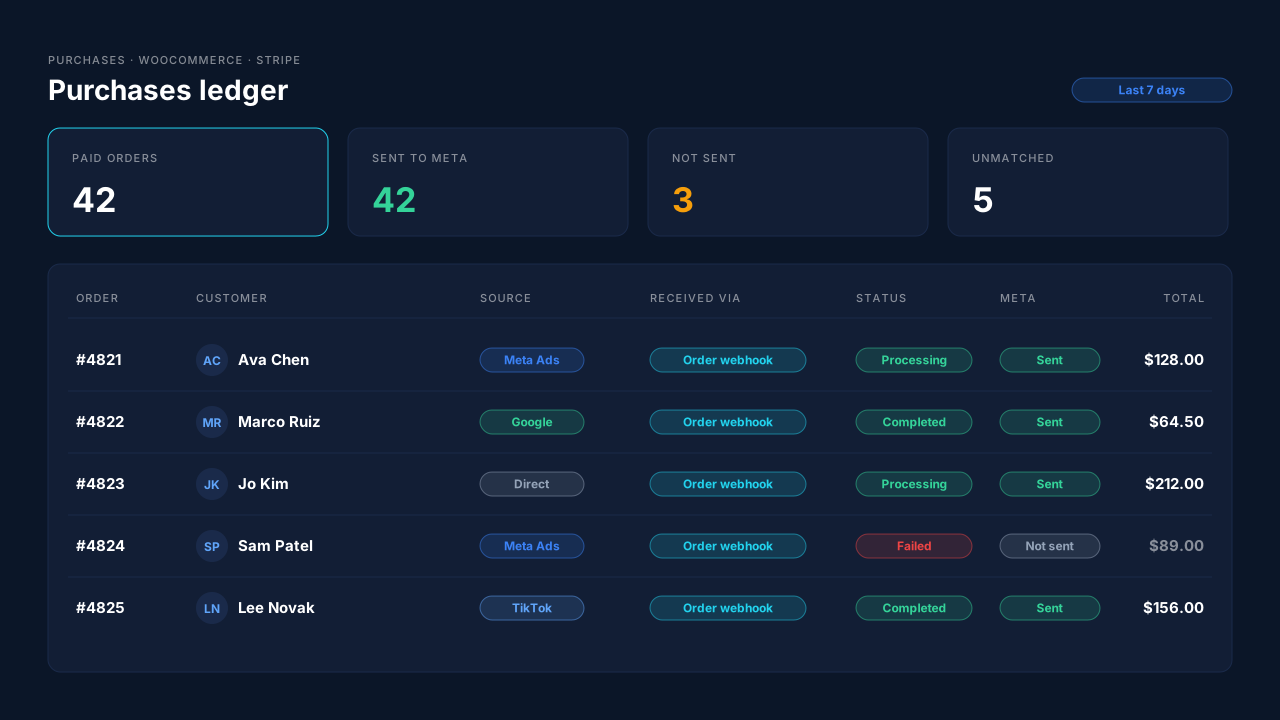Open order #4821
1280x720 pixels.
pyautogui.click(x=99, y=360)
